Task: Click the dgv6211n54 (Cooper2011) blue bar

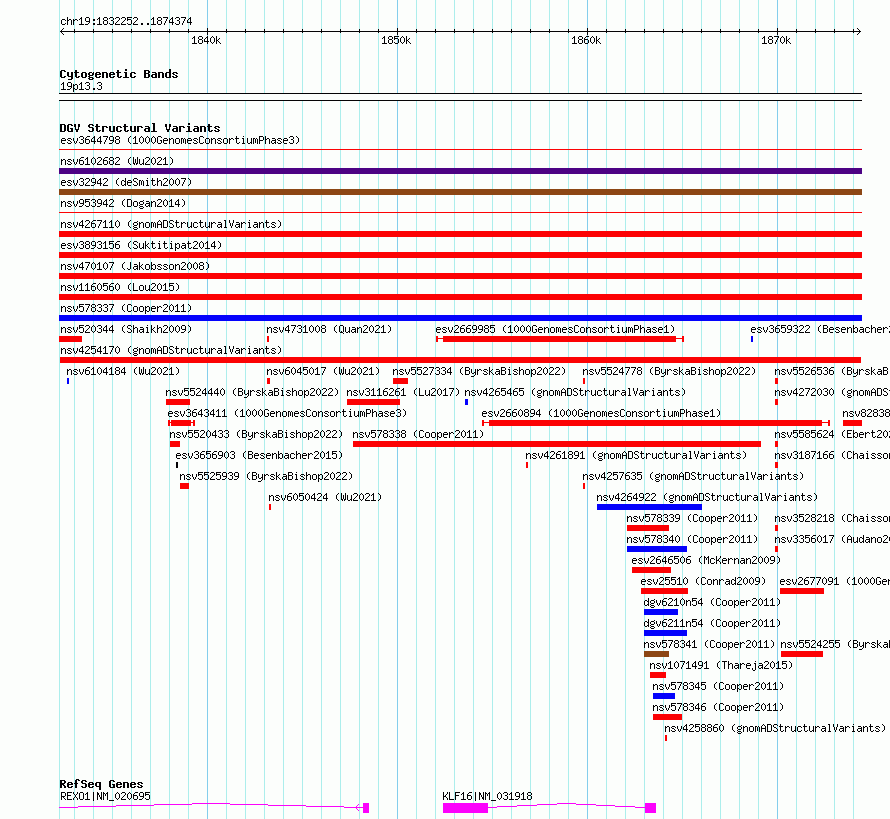Action: pyautogui.click(x=665, y=633)
